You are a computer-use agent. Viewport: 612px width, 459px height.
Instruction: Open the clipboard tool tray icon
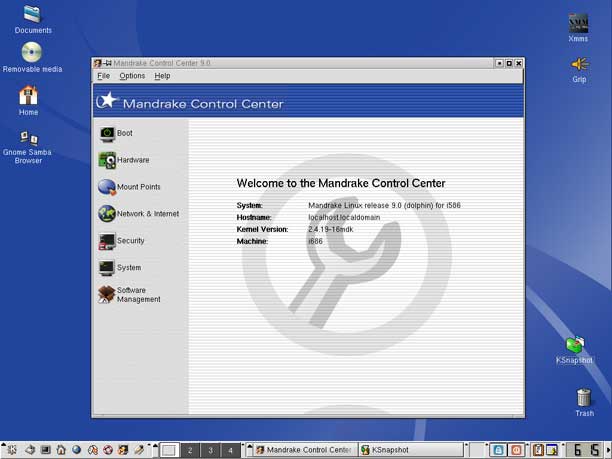pyautogui.click(x=538, y=450)
